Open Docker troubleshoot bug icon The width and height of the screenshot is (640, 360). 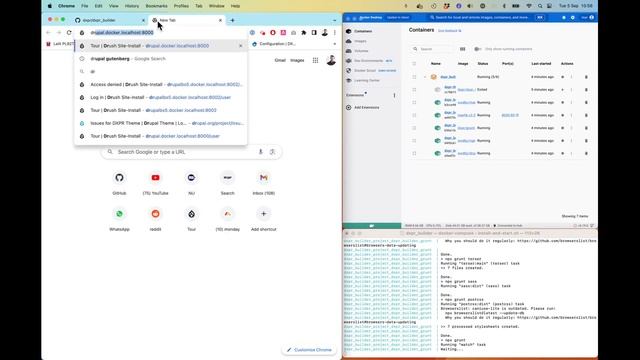[x=564, y=18]
